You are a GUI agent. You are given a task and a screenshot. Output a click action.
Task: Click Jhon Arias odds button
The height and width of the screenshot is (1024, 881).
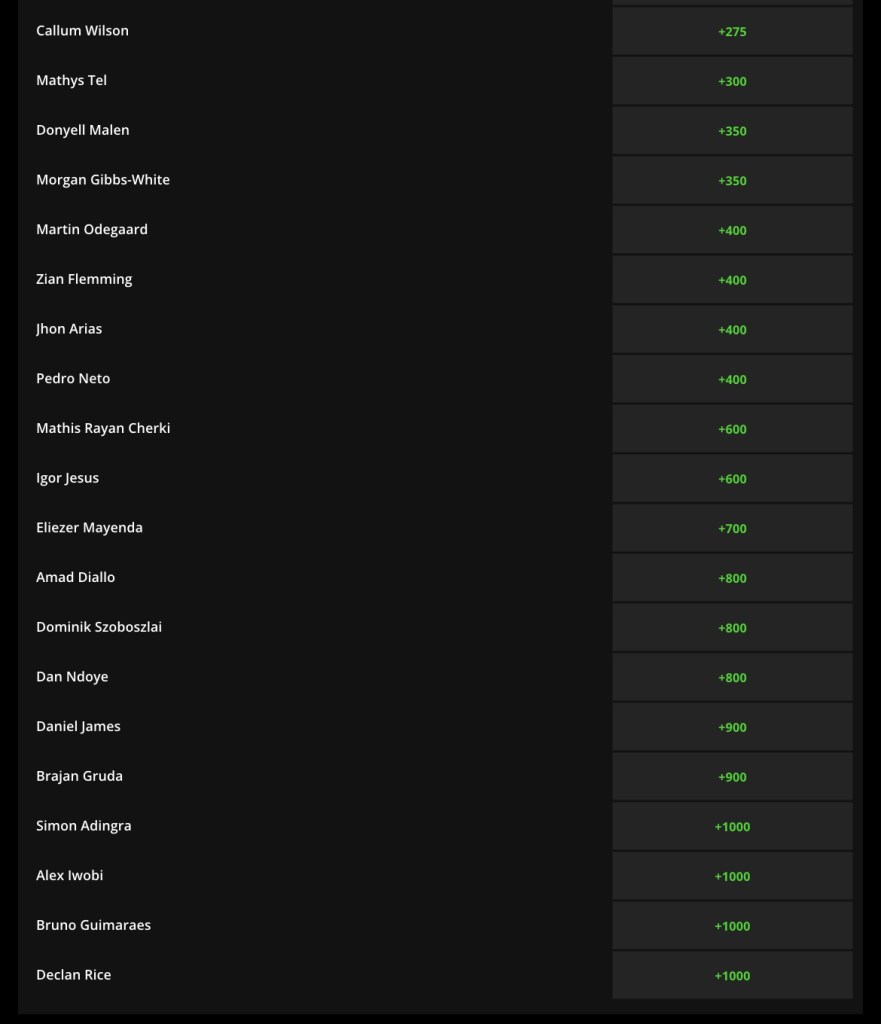(x=732, y=330)
